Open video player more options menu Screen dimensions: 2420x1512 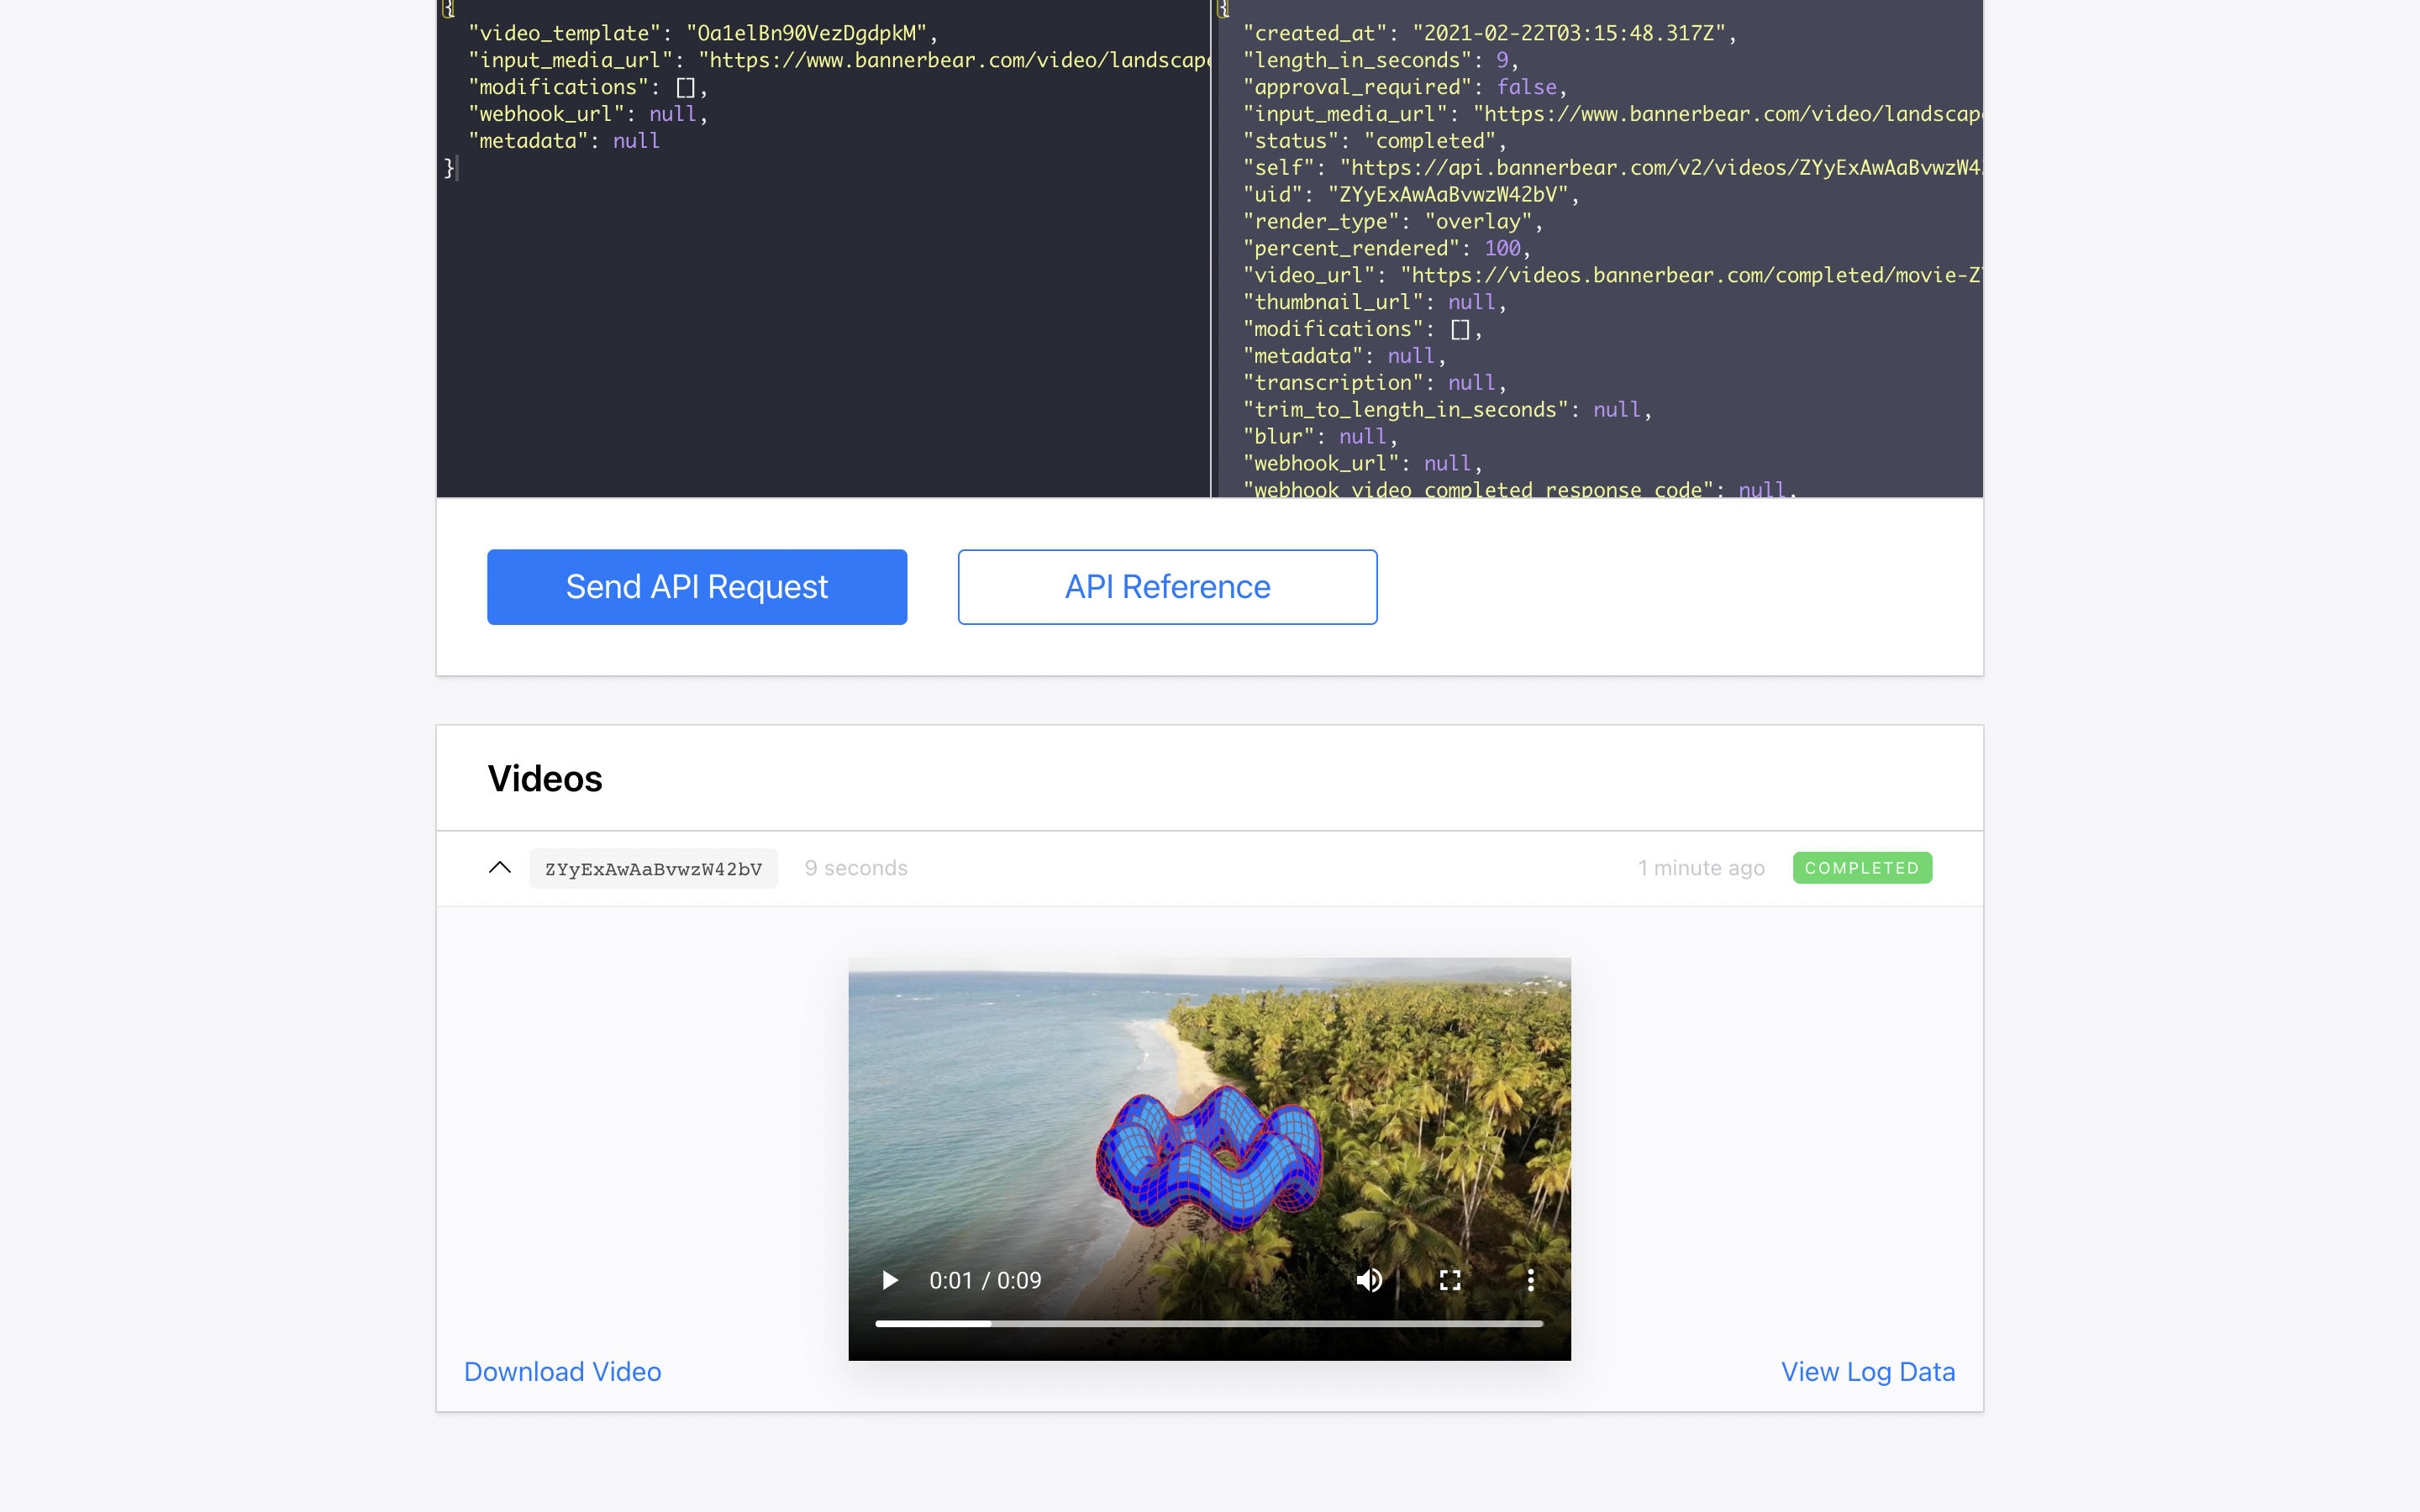click(1530, 1280)
